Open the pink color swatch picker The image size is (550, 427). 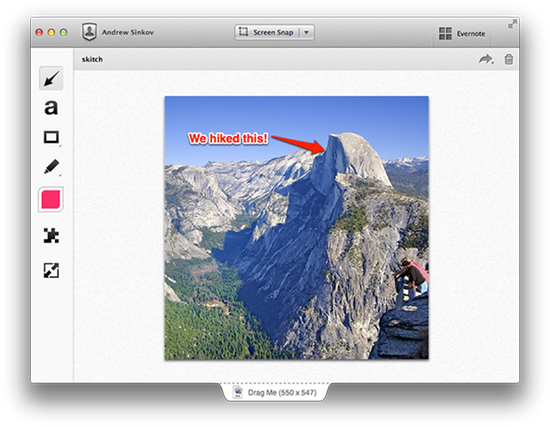pos(51,199)
